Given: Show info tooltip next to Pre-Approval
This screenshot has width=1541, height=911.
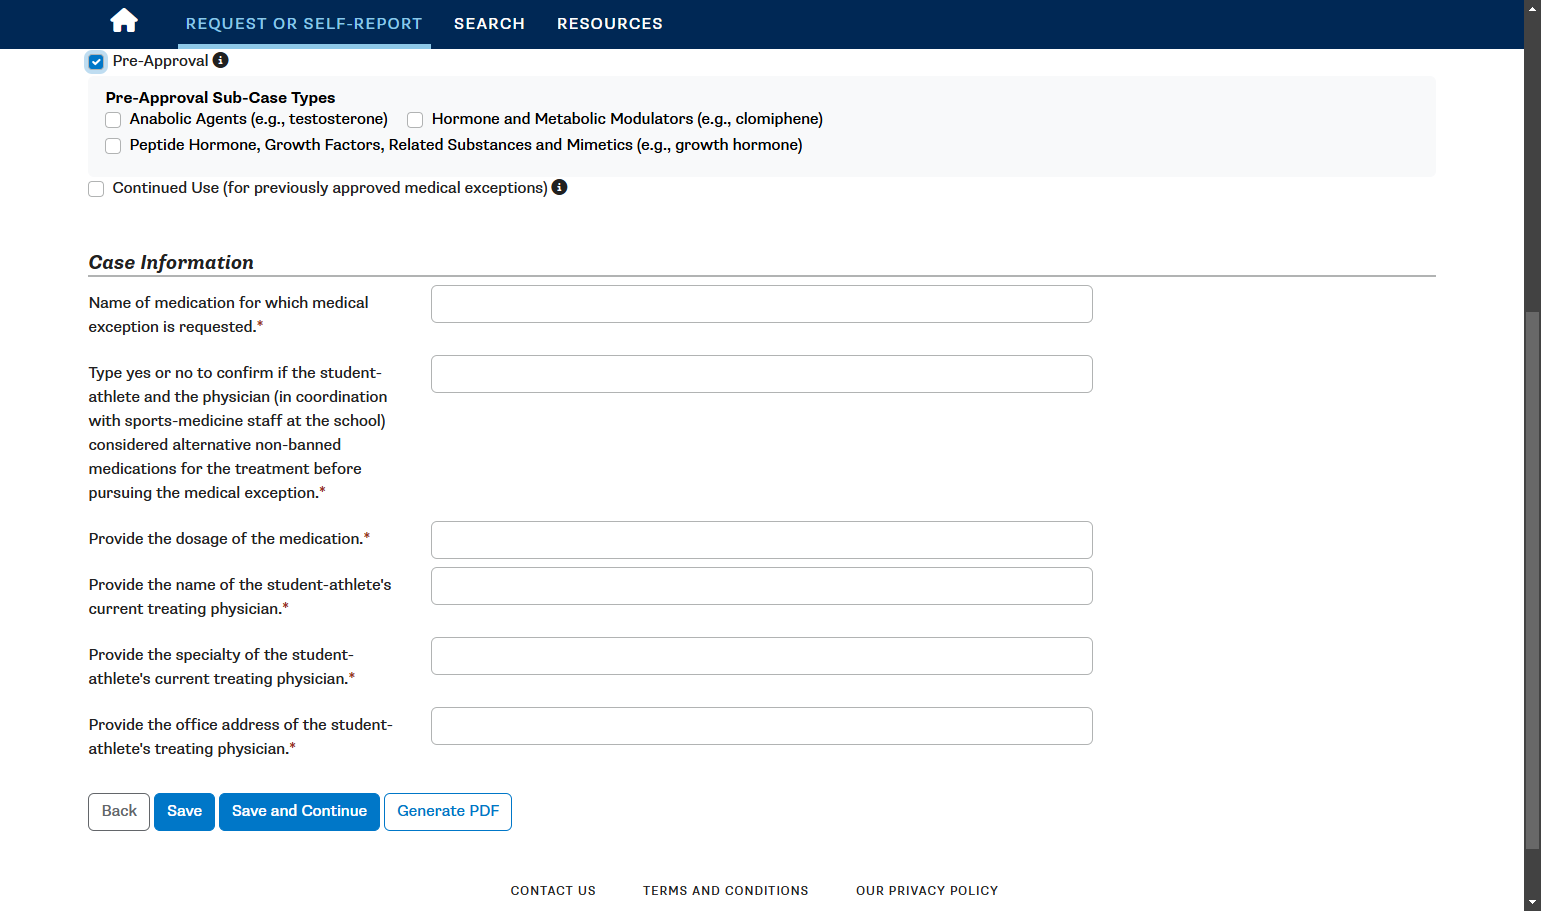Looking at the screenshot, I should 221,60.
